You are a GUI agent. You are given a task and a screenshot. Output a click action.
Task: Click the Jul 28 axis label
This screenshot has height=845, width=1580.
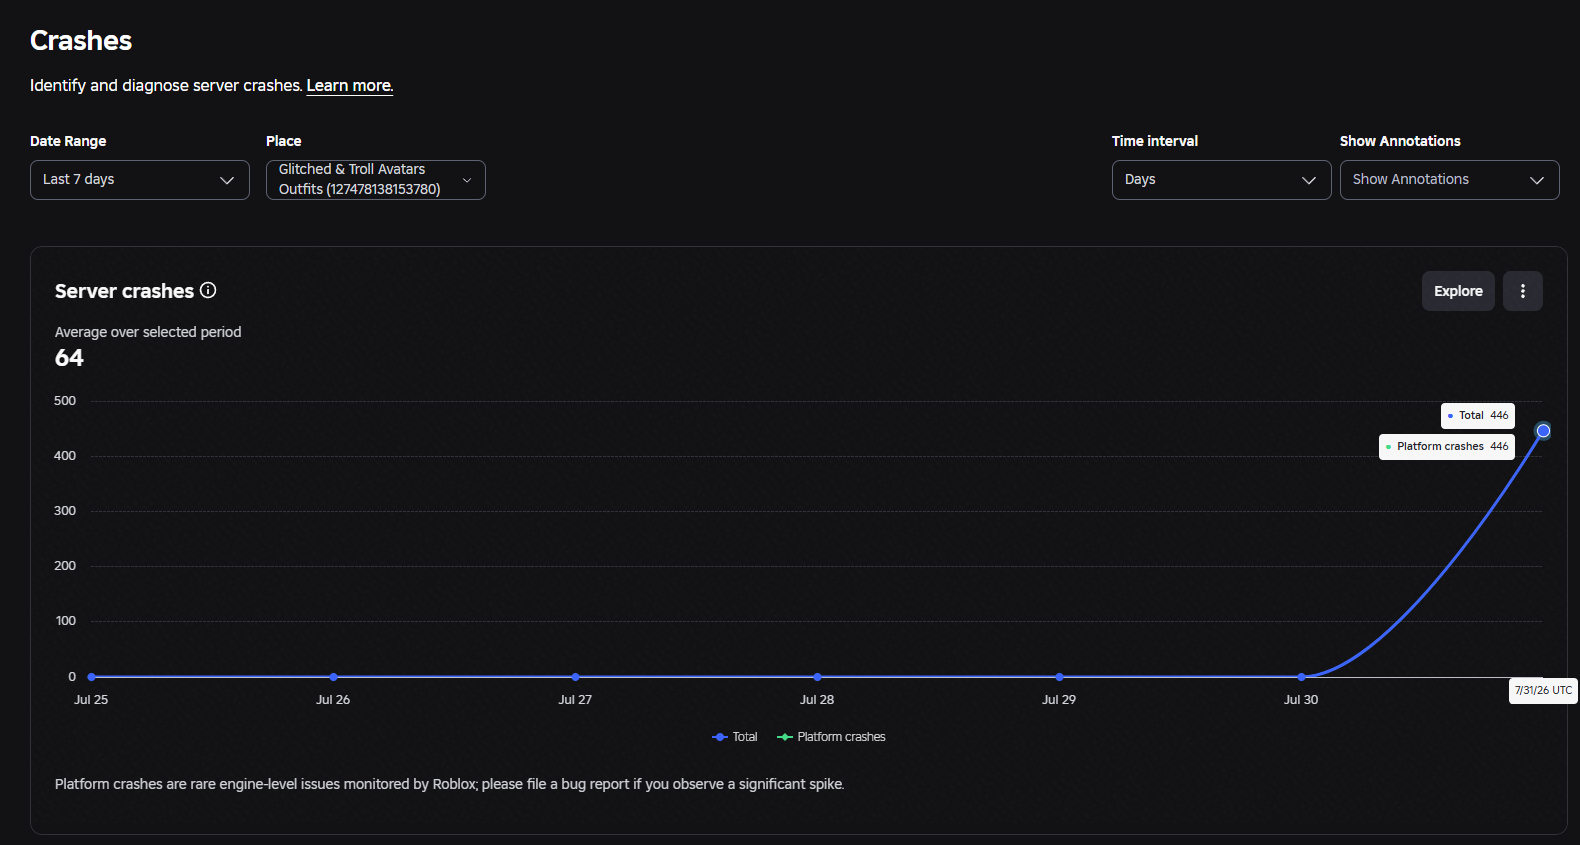(817, 700)
